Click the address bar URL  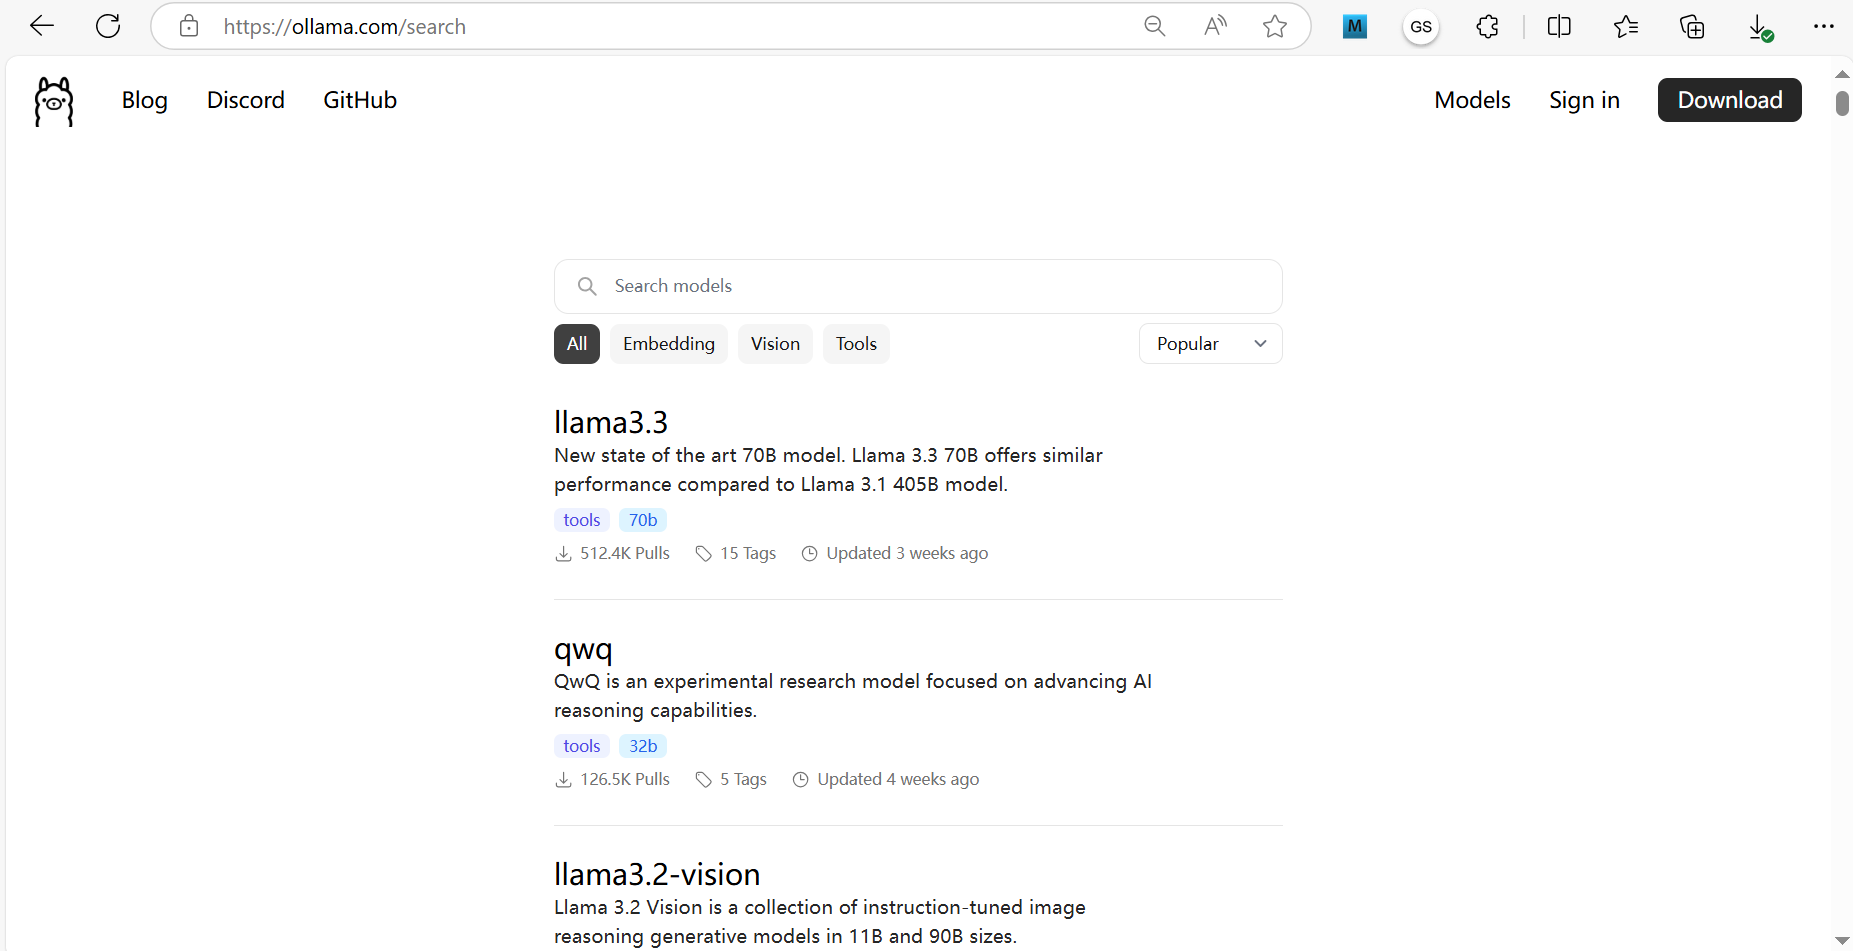pos(345,27)
